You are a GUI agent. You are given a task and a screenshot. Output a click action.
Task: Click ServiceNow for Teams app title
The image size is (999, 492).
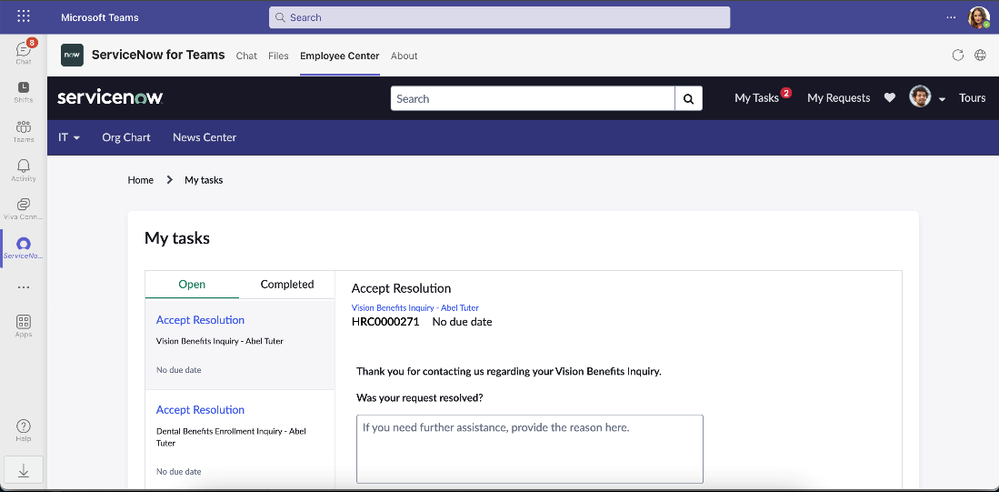point(158,55)
